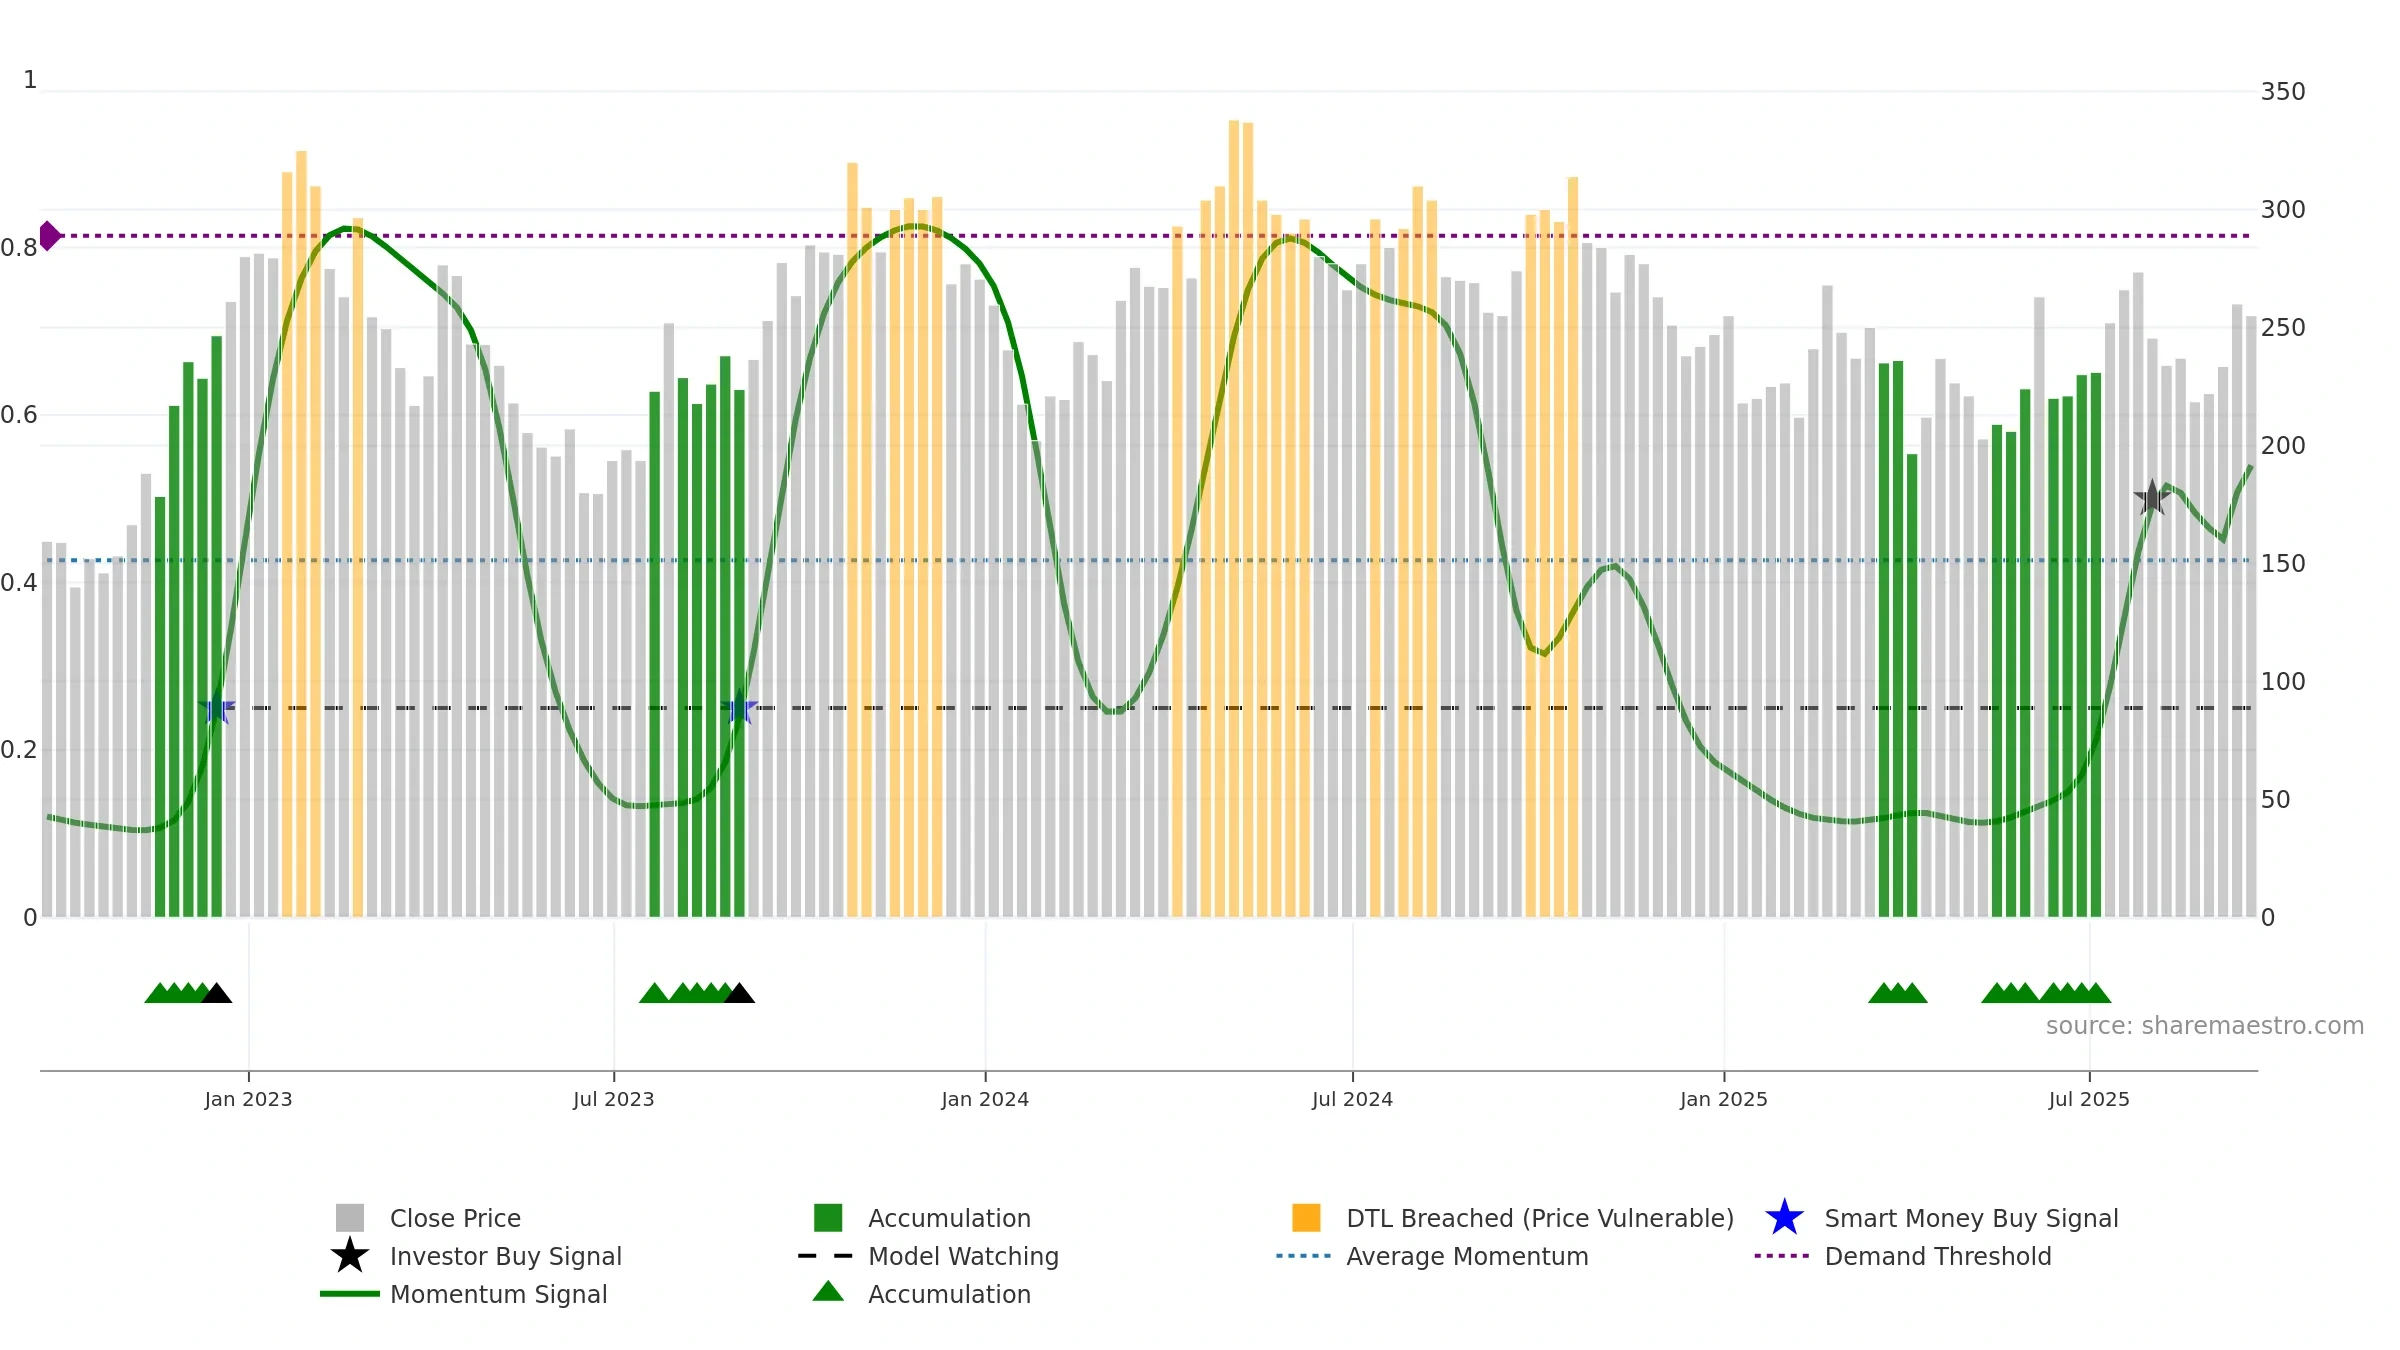Click the black Investor Buy Signal star in legend
The height and width of the screenshot is (1350, 2400).
pyautogui.click(x=350, y=1256)
